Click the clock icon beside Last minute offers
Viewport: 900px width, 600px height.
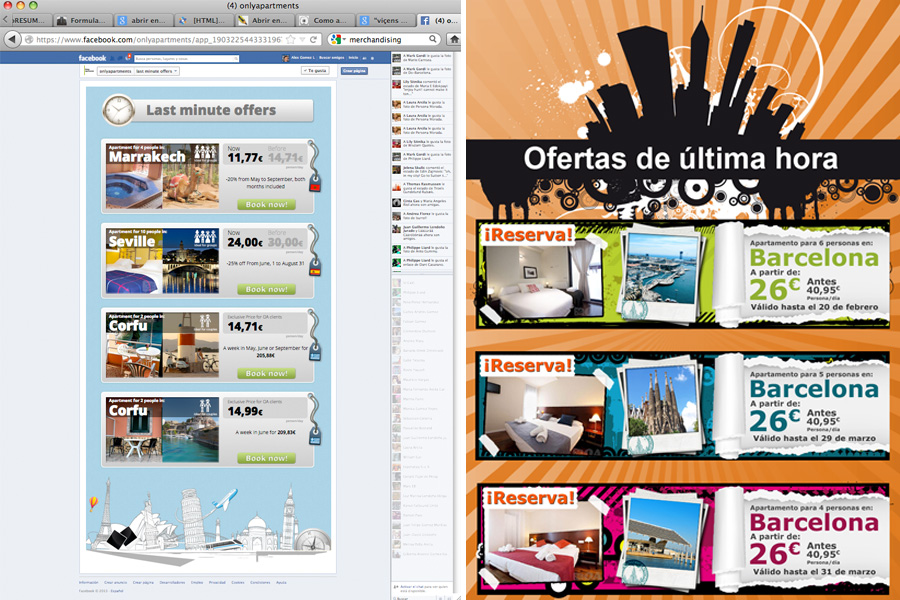pyautogui.click(x=118, y=110)
